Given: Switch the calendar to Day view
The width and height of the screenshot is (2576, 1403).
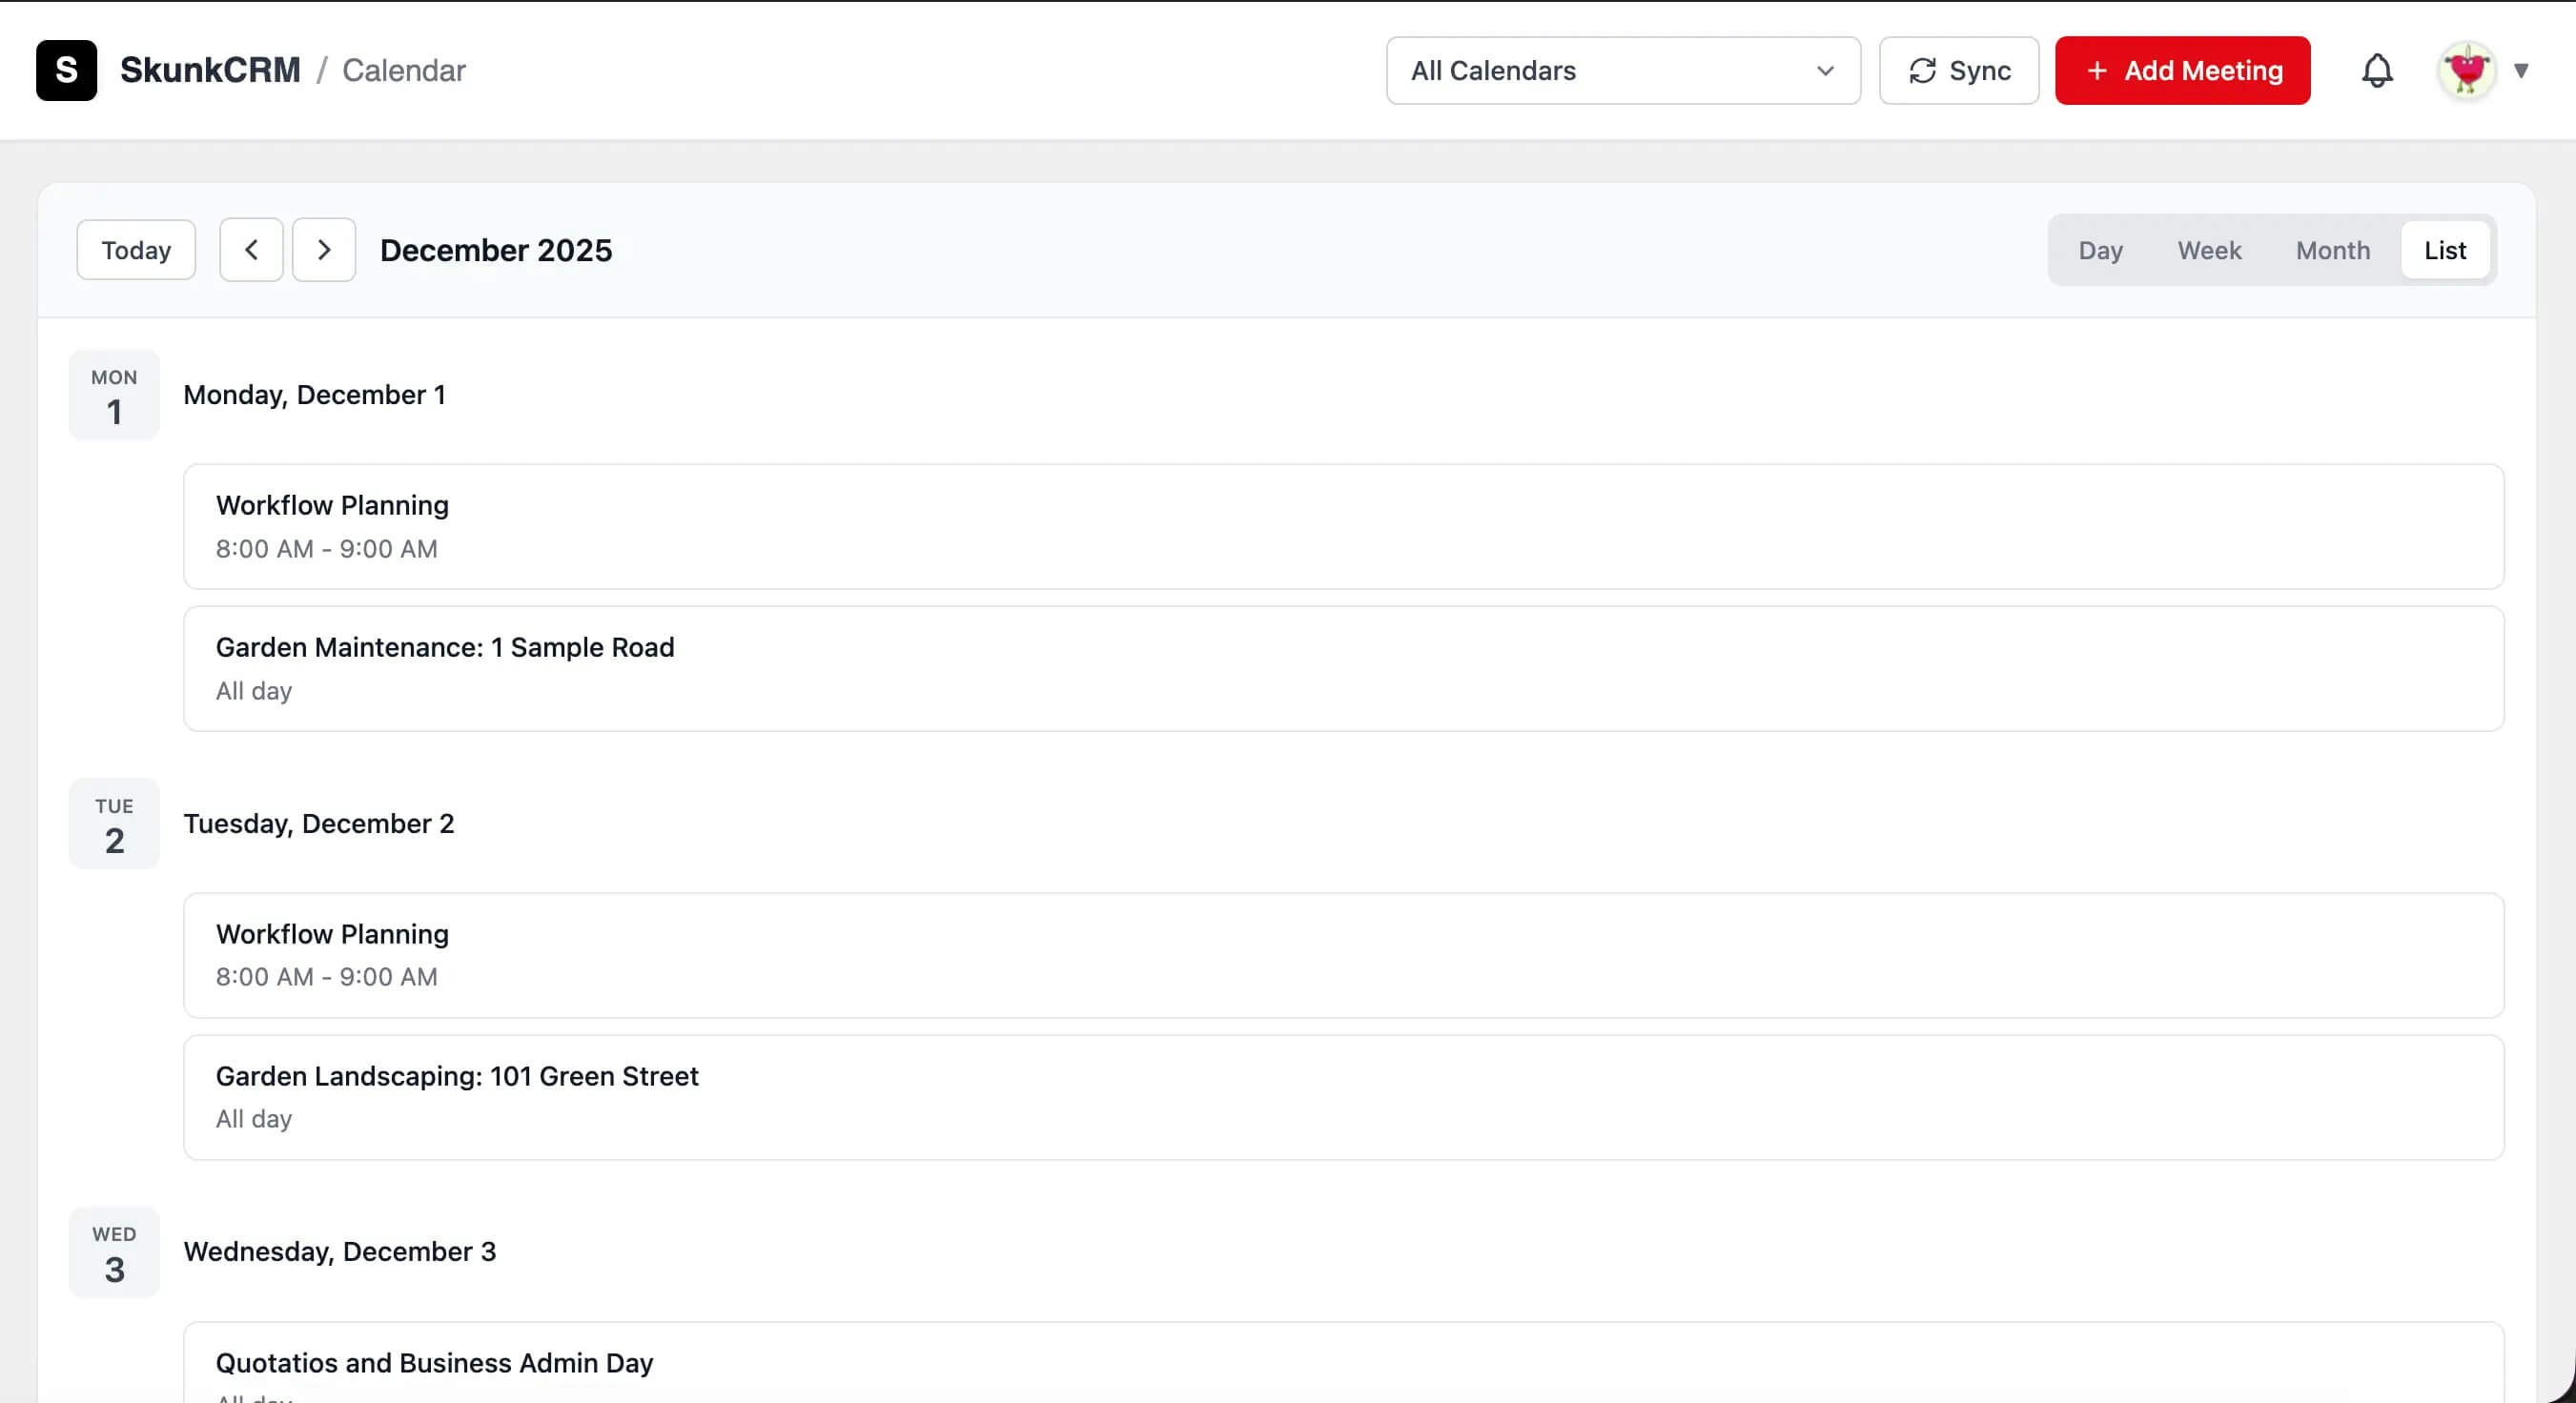Looking at the screenshot, I should [x=2101, y=250].
